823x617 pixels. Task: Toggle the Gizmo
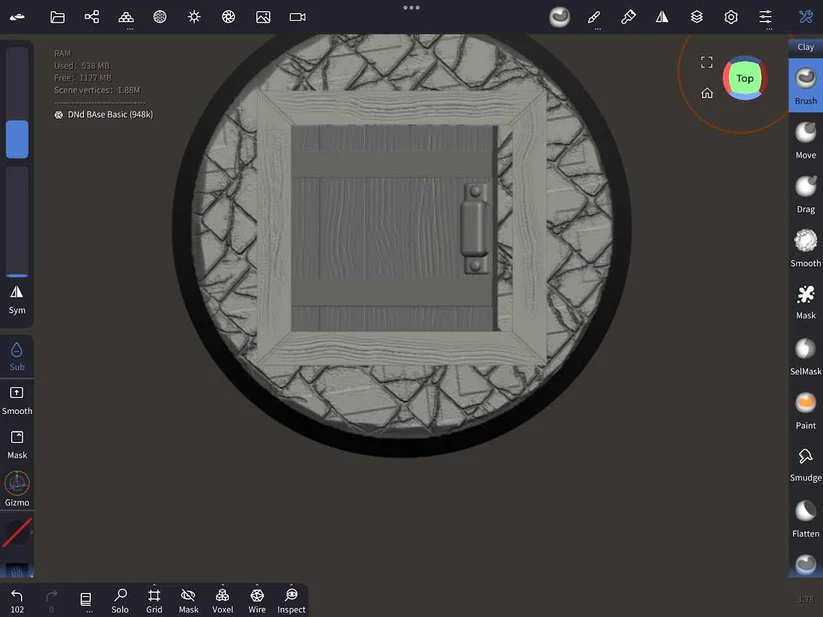click(17, 488)
